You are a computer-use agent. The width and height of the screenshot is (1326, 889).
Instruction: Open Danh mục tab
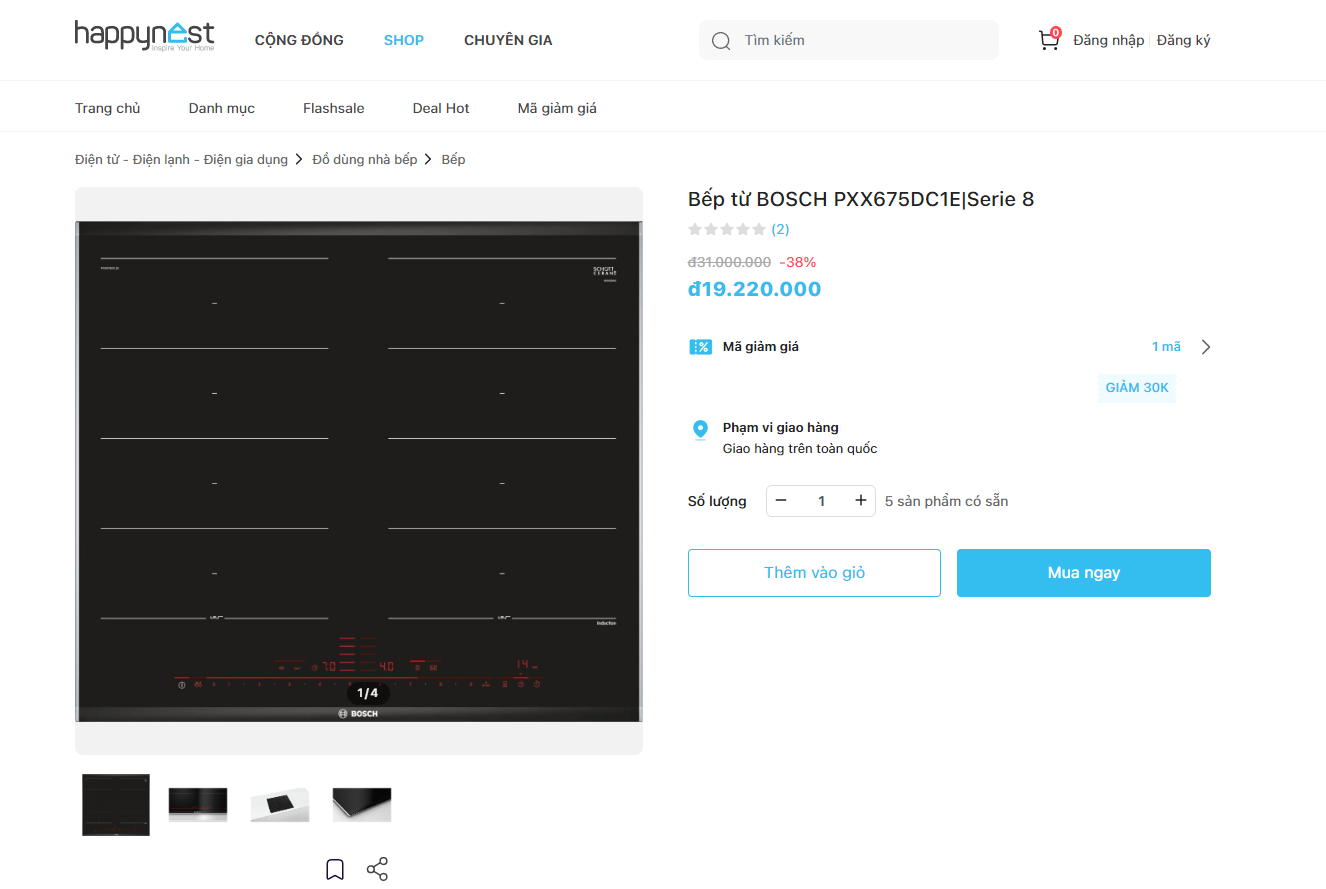pyautogui.click(x=222, y=108)
